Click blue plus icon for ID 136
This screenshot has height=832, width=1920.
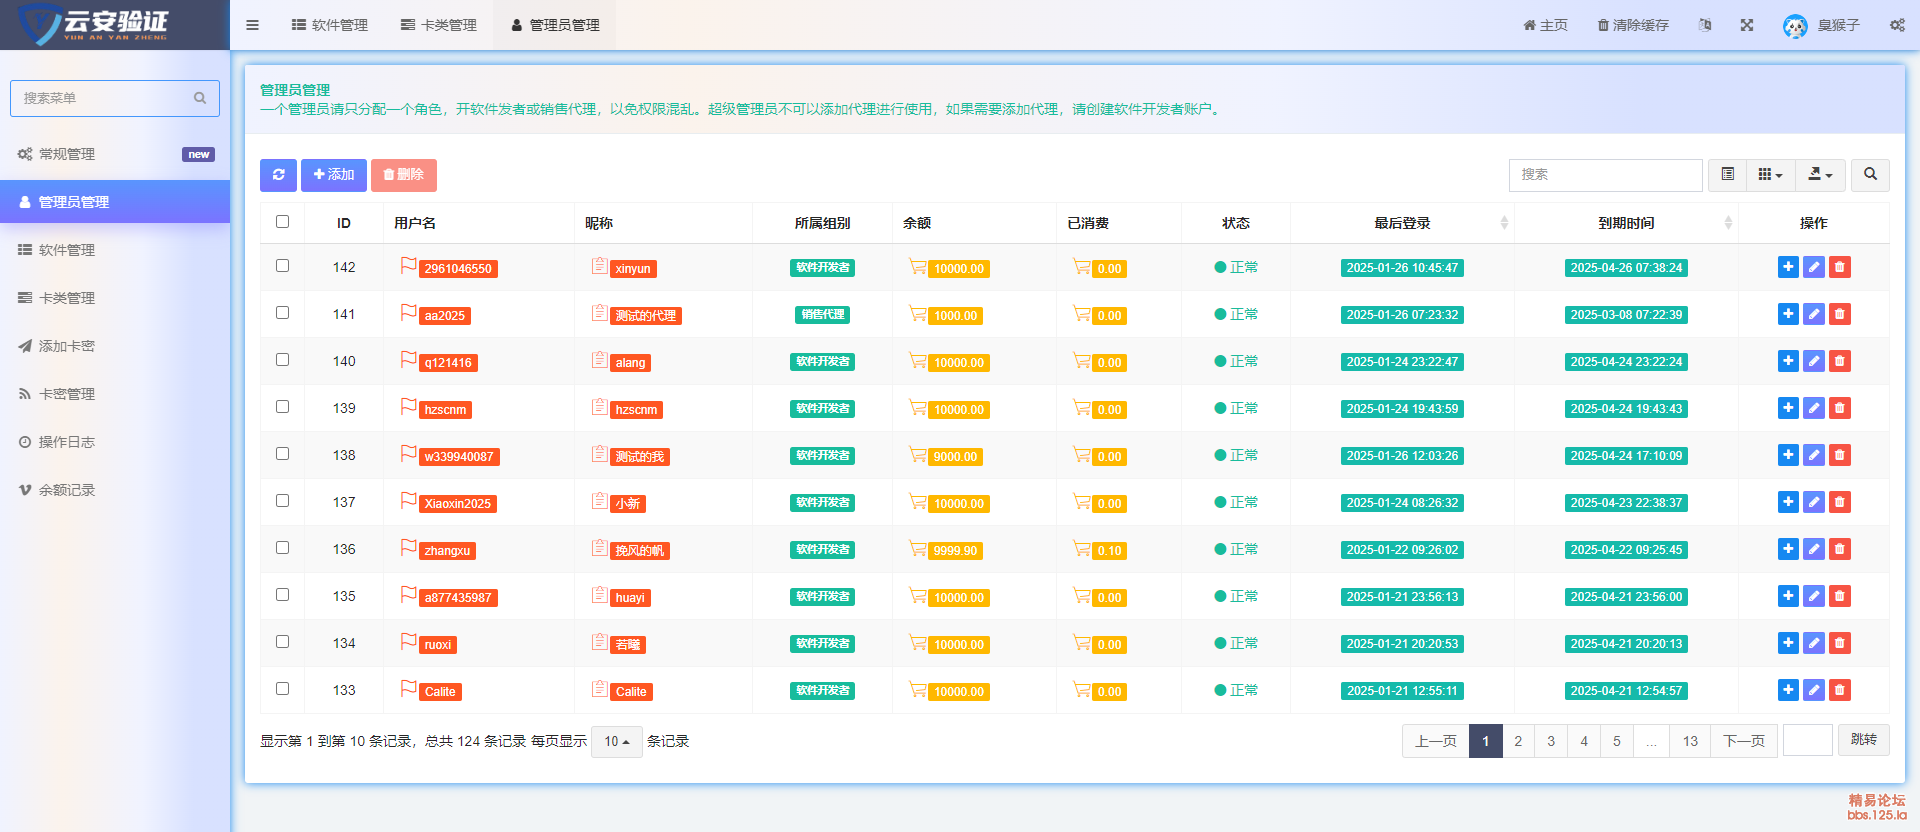click(1788, 549)
